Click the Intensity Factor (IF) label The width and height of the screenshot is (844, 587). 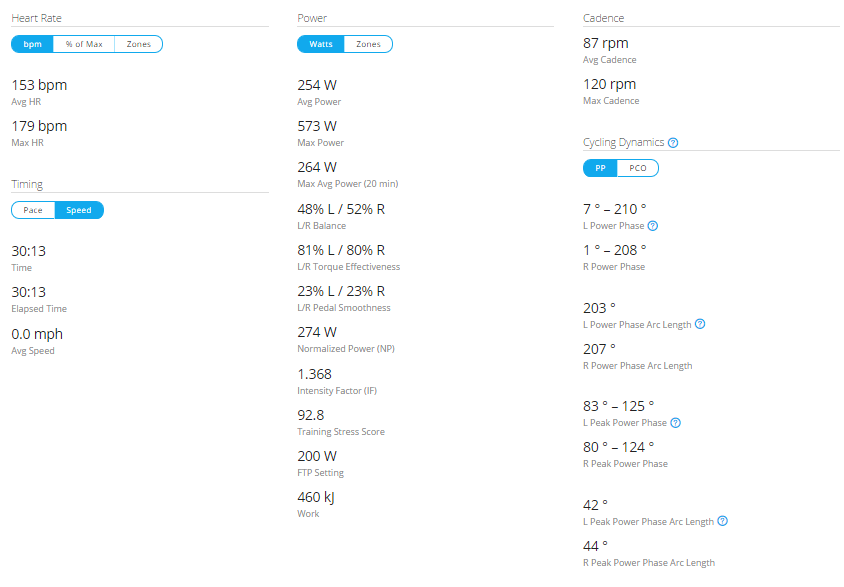tap(337, 391)
